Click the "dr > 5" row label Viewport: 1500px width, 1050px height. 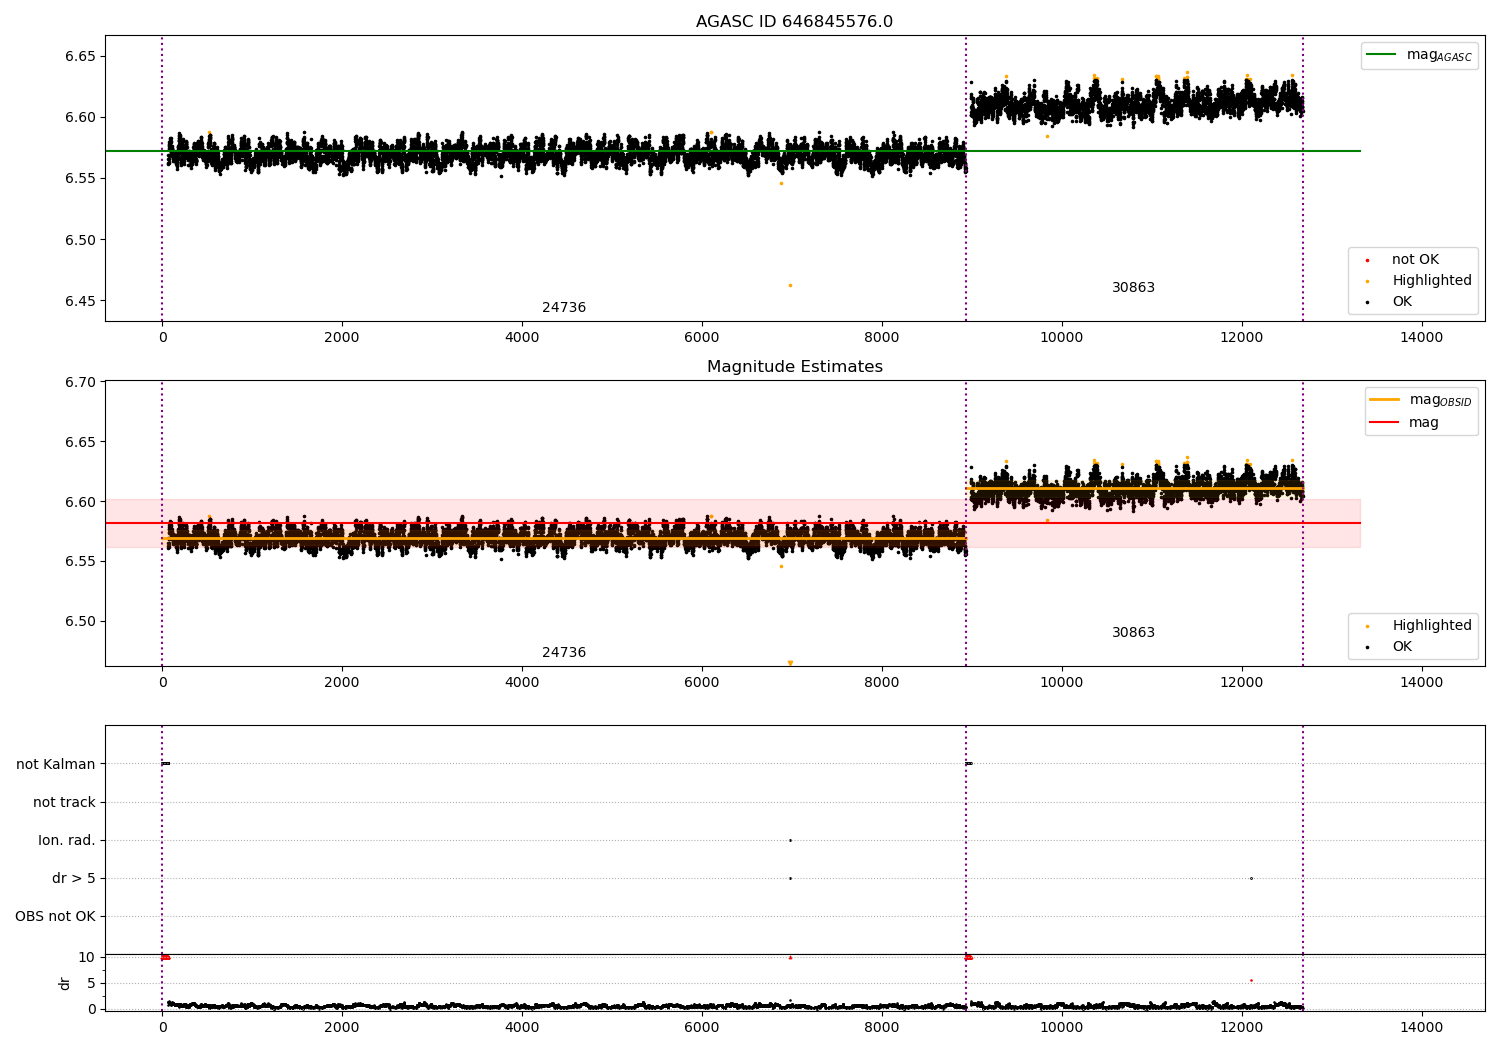pos(74,878)
